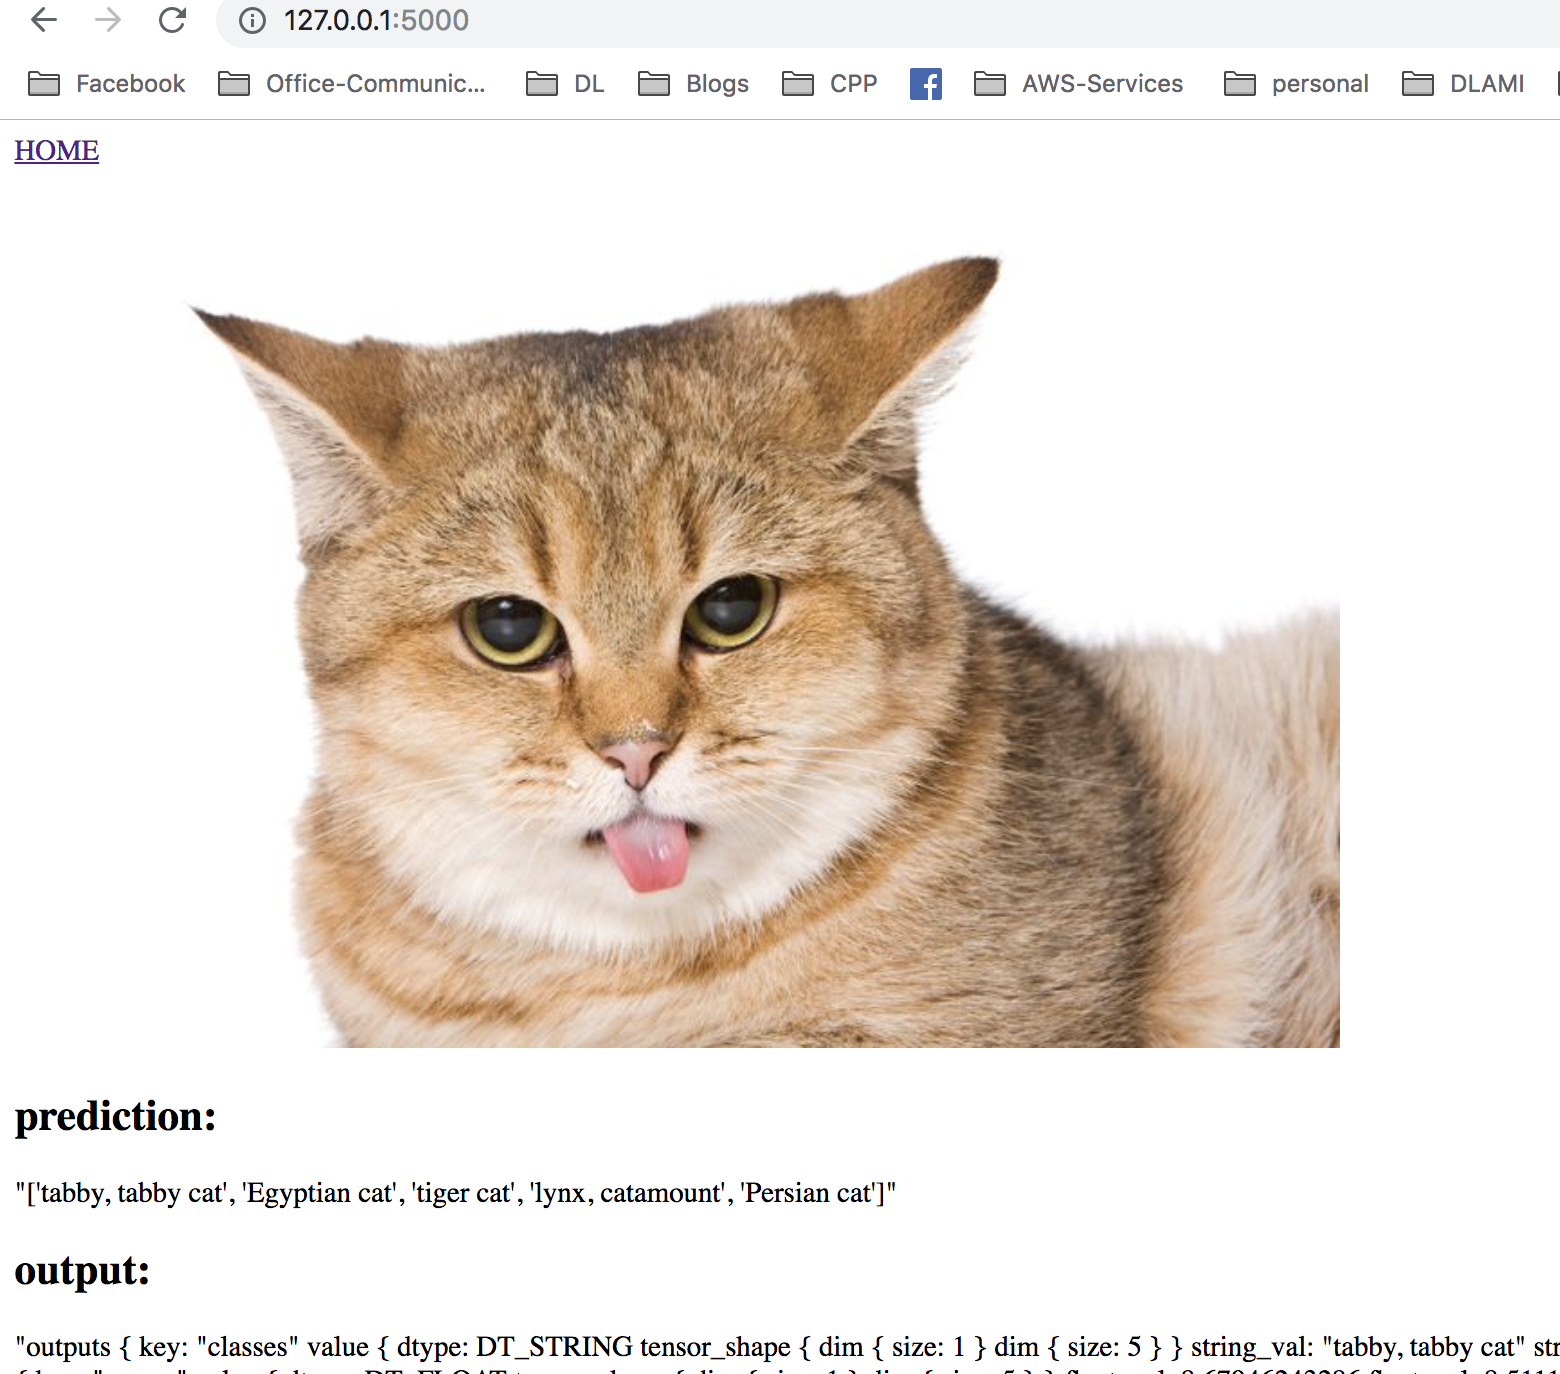
Task: Click the output heading
Action: tap(82, 1271)
